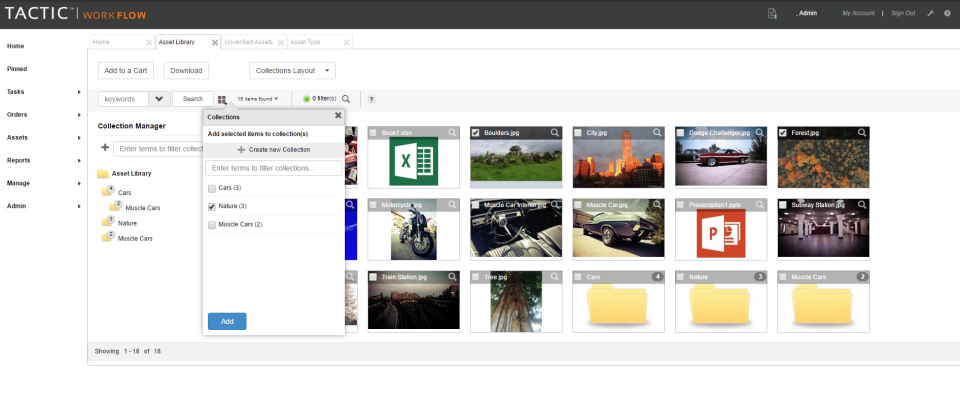Click the document icon in top header

click(772, 13)
